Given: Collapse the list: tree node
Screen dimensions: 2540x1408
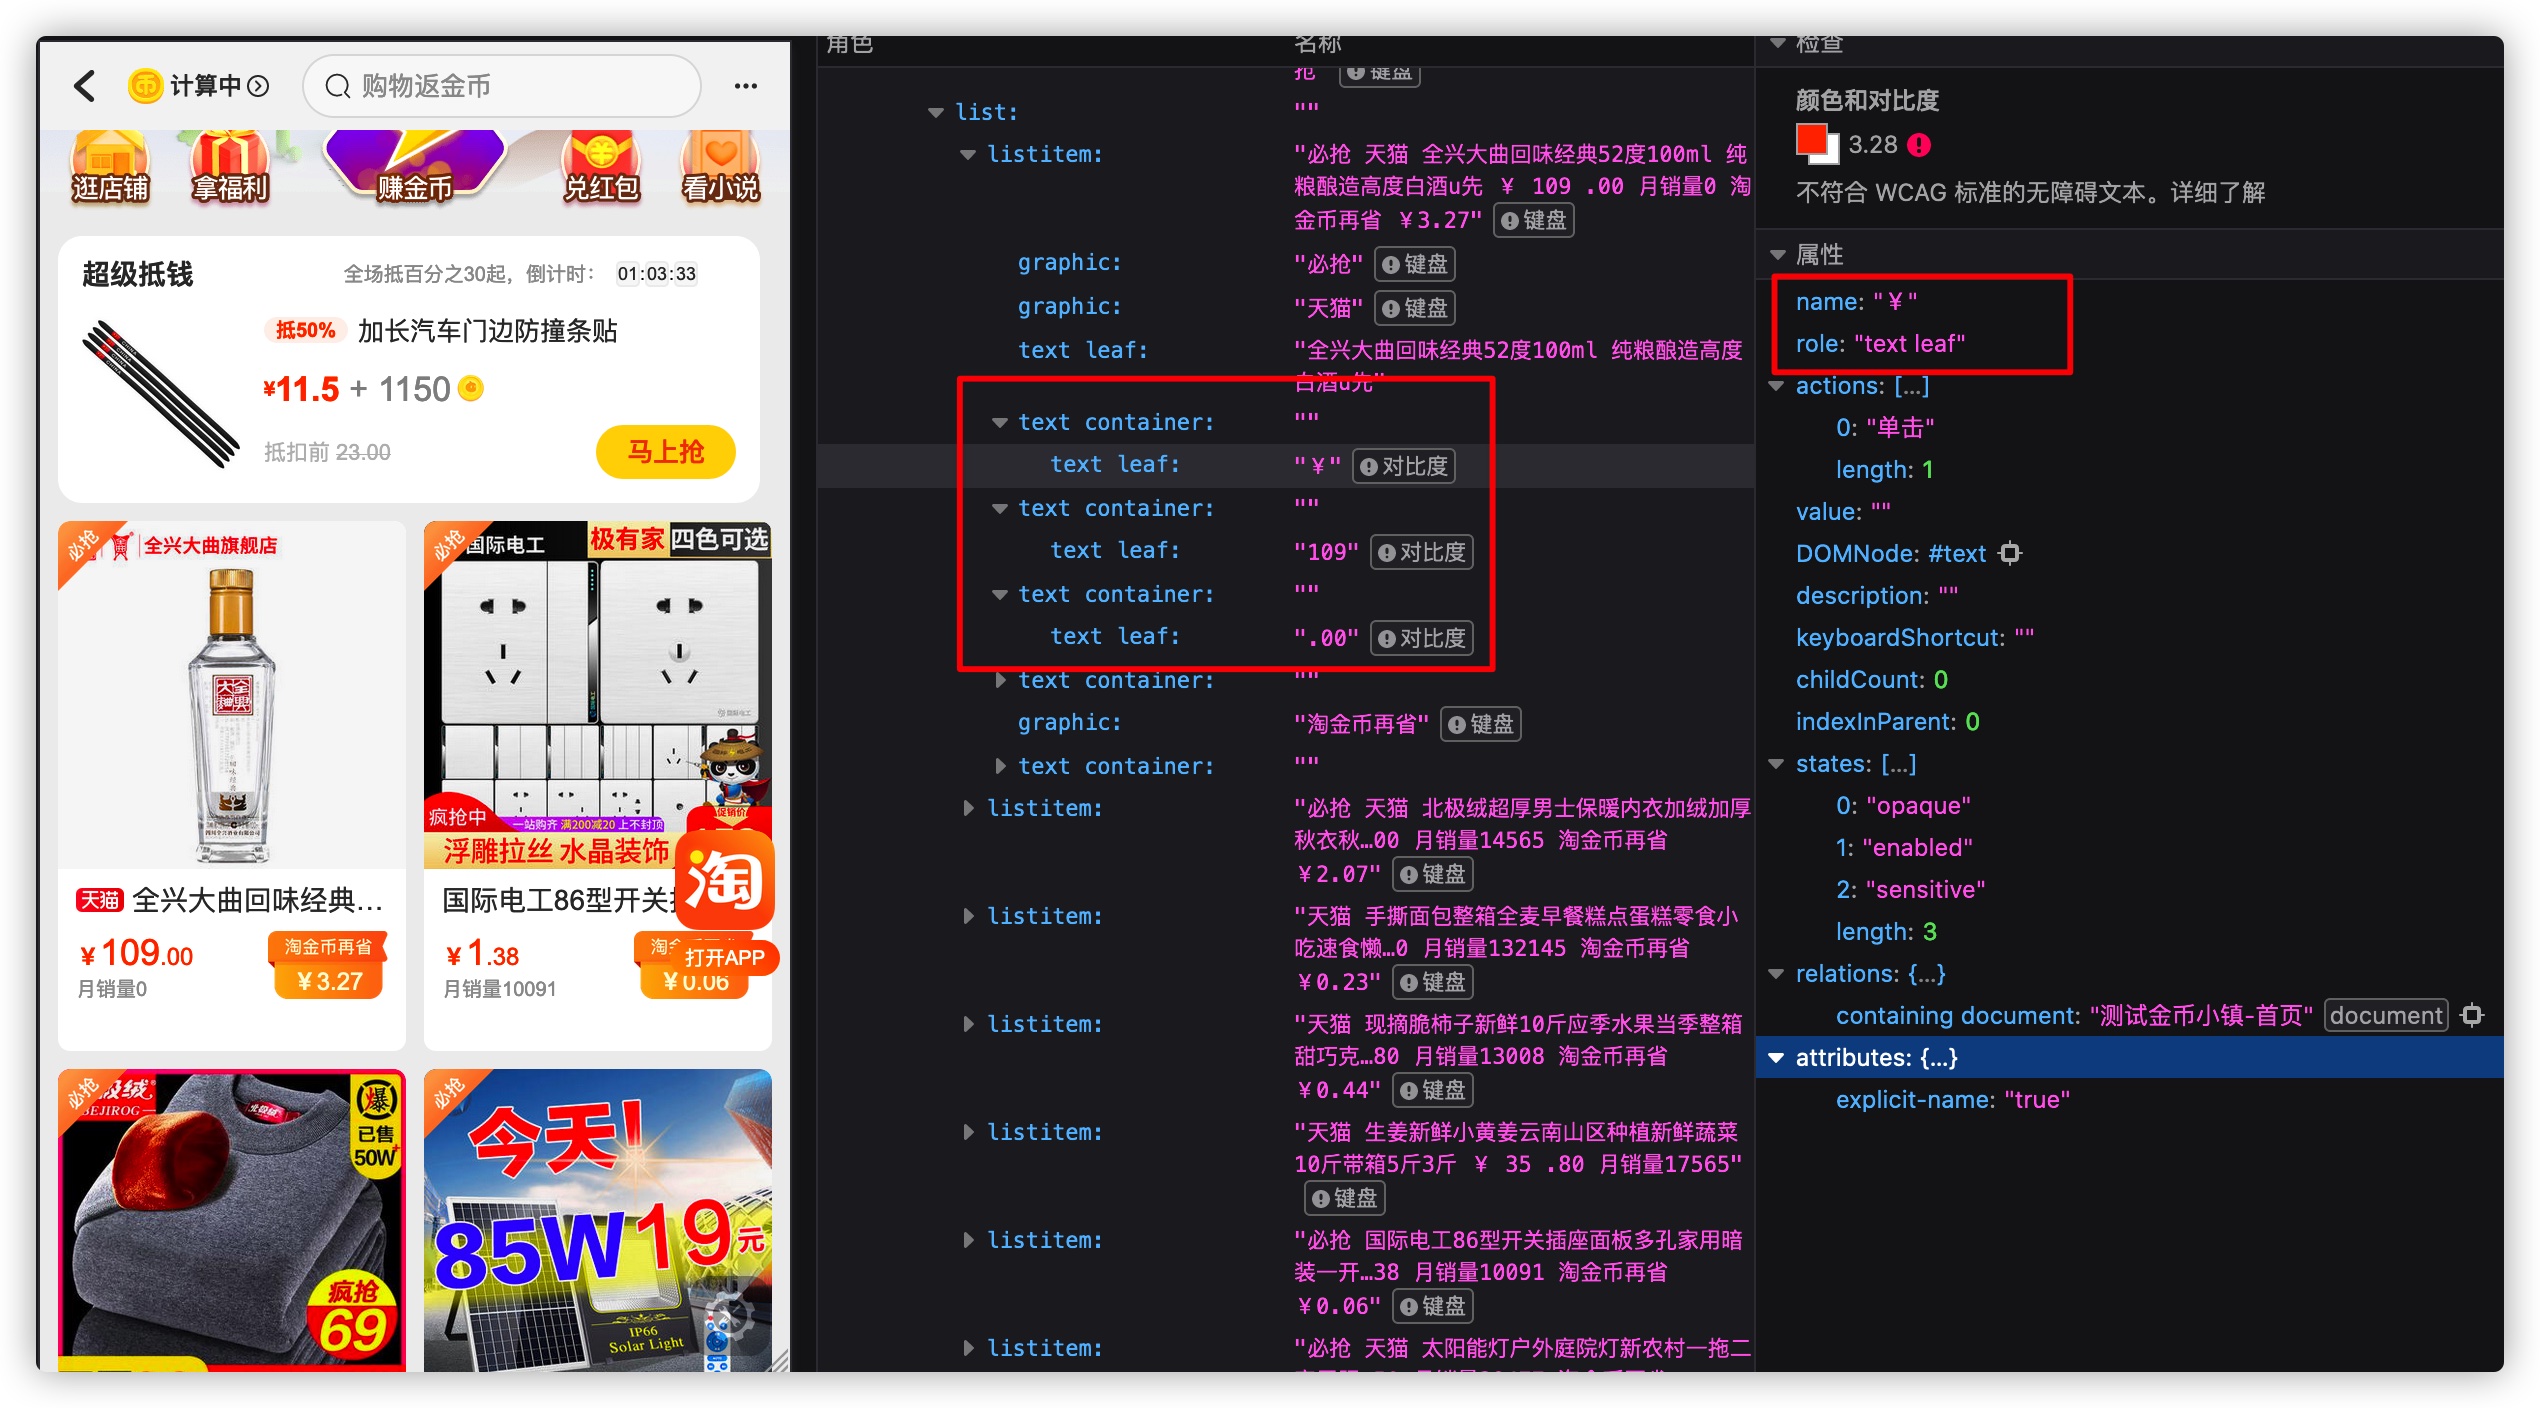Looking at the screenshot, I should 936,112.
